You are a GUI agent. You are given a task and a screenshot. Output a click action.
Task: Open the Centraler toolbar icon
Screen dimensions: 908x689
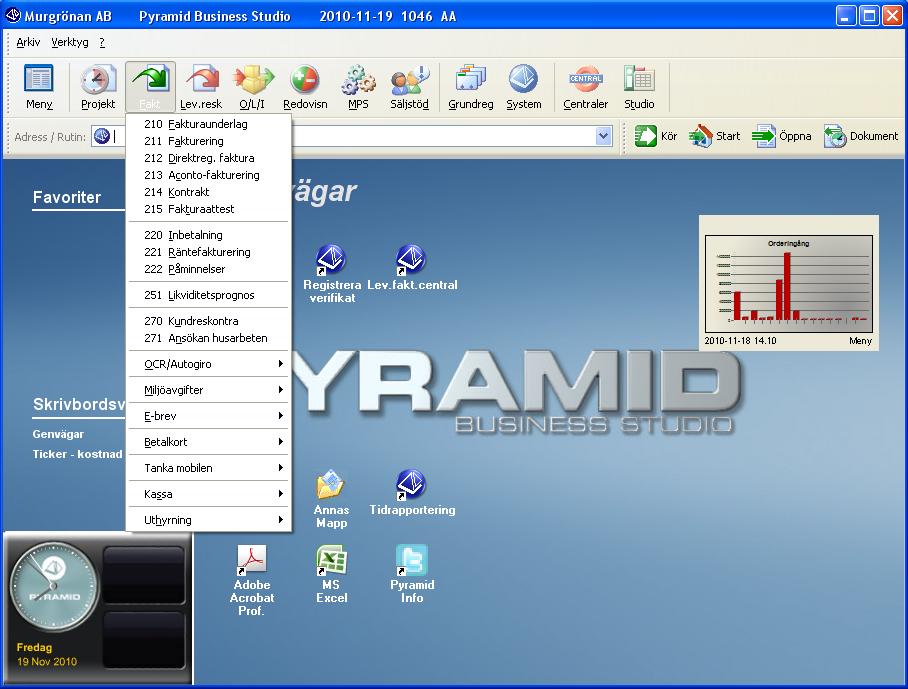585,87
